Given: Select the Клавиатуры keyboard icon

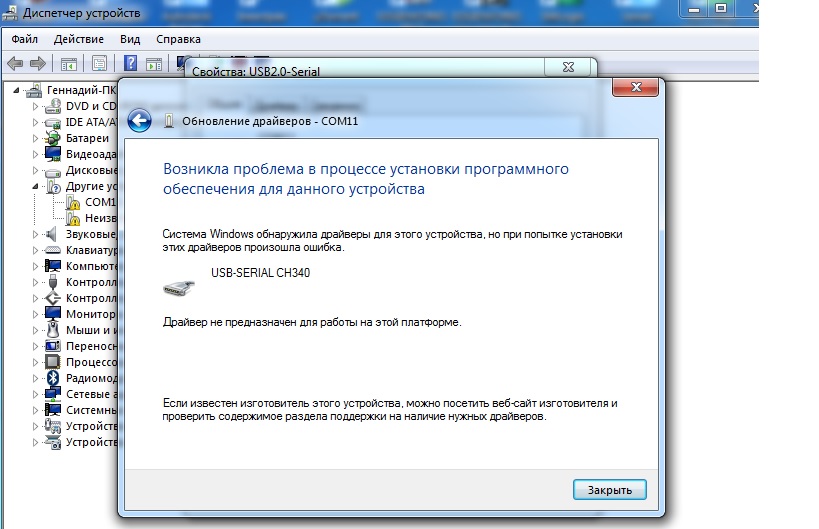Looking at the screenshot, I should (x=53, y=250).
